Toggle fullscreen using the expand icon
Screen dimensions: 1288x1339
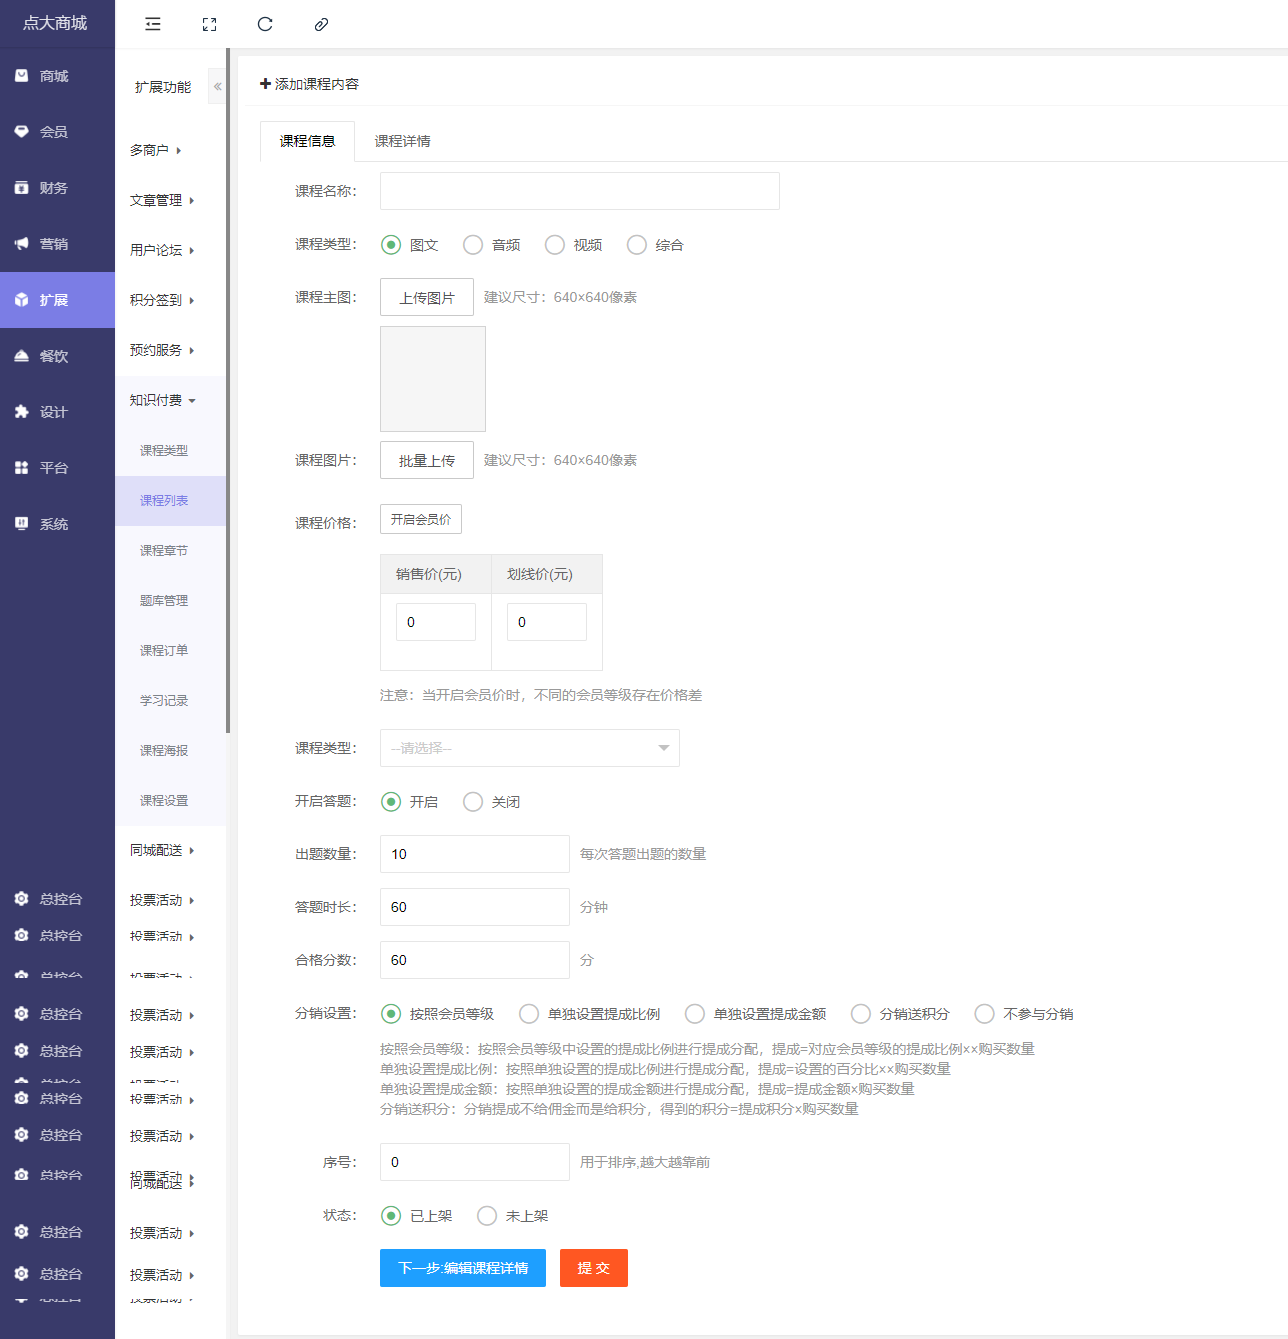coord(209,24)
